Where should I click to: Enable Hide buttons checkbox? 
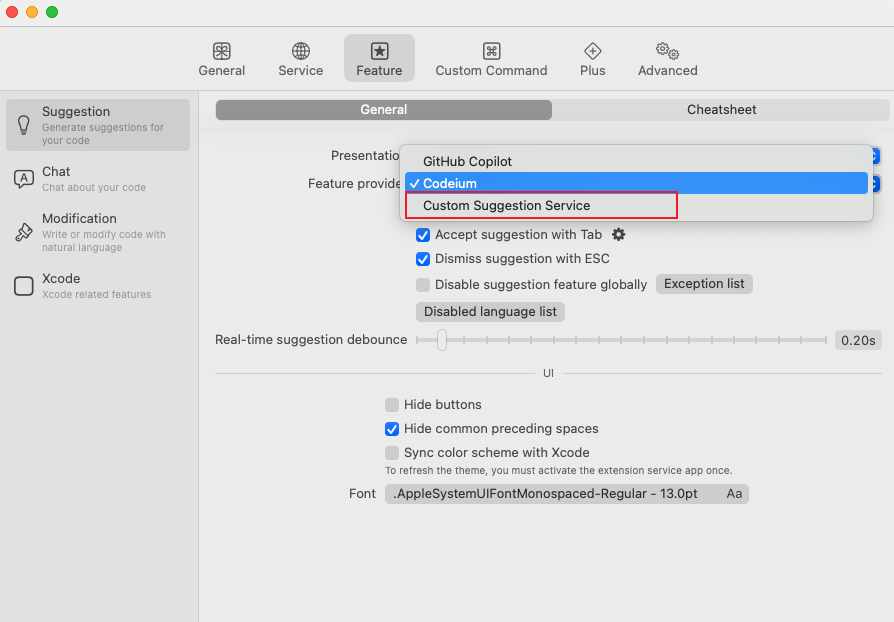tap(392, 405)
